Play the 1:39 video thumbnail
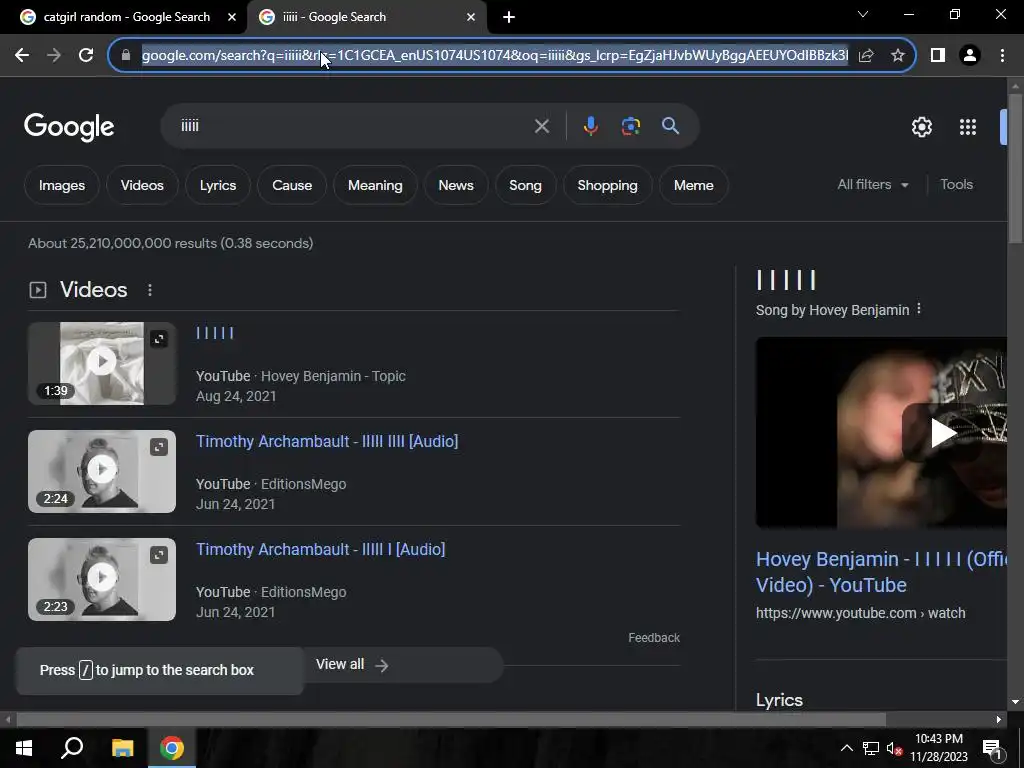Image resolution: width=1024 pixels, height=768 pixels. [x=102, y=364]
